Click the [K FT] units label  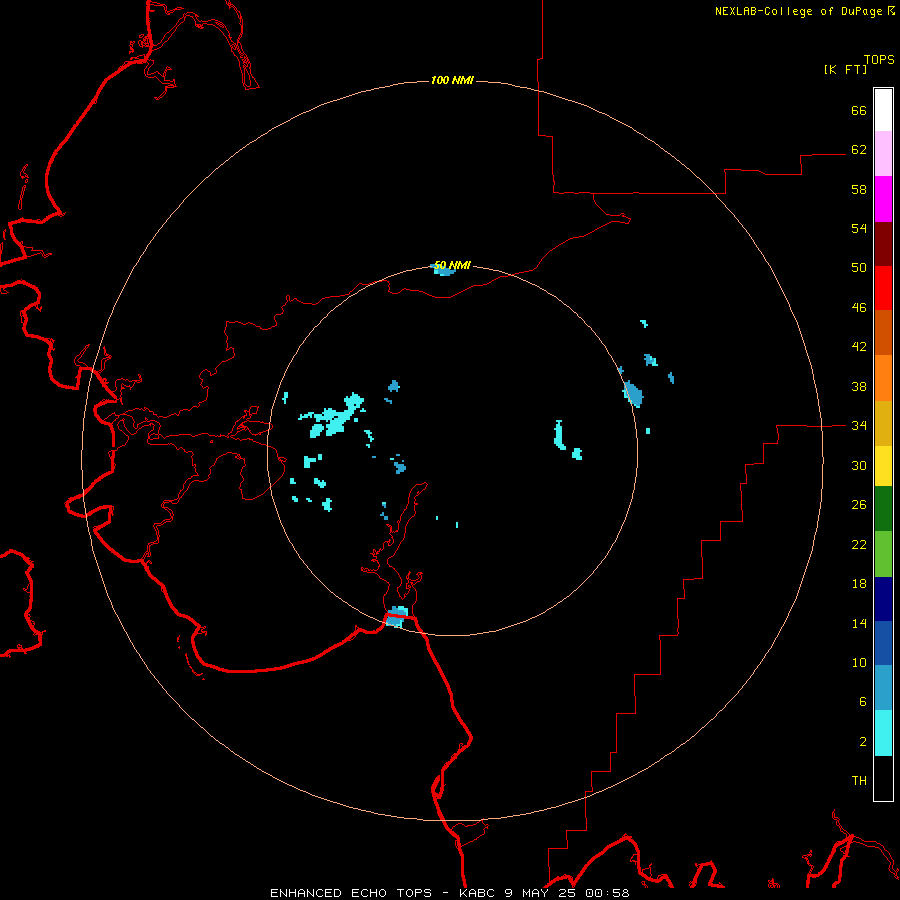tap(845, 69)
